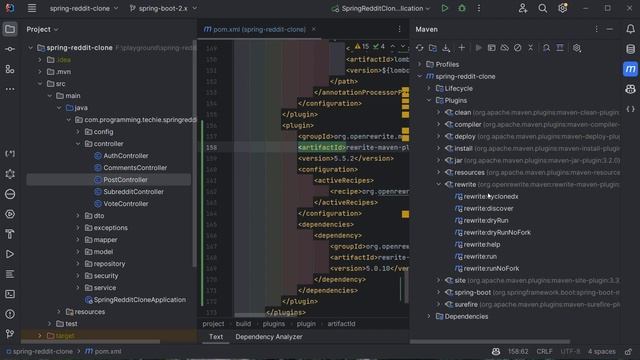Open the Terminal tool window icon
Viewport: 640px width, 360px height.
(x=10, y=294)
